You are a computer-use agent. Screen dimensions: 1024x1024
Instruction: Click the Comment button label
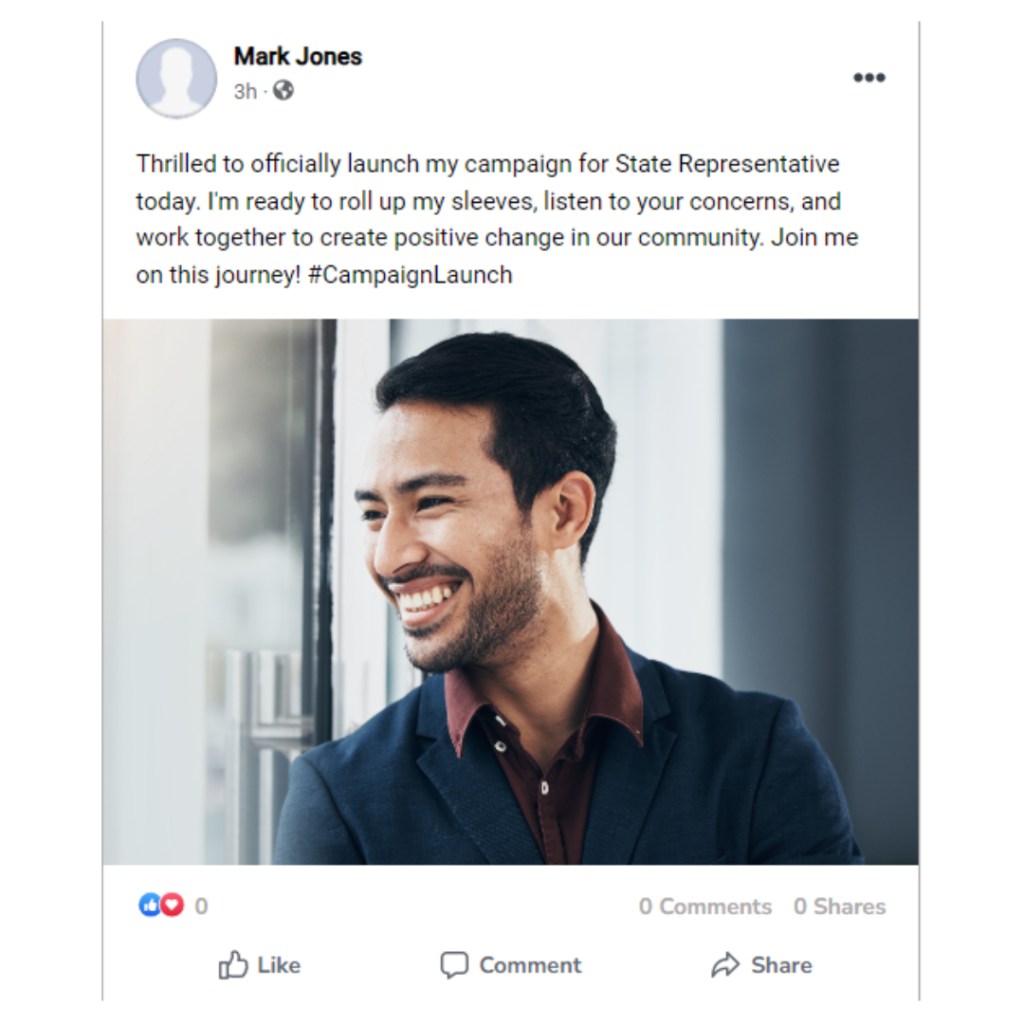530,965
